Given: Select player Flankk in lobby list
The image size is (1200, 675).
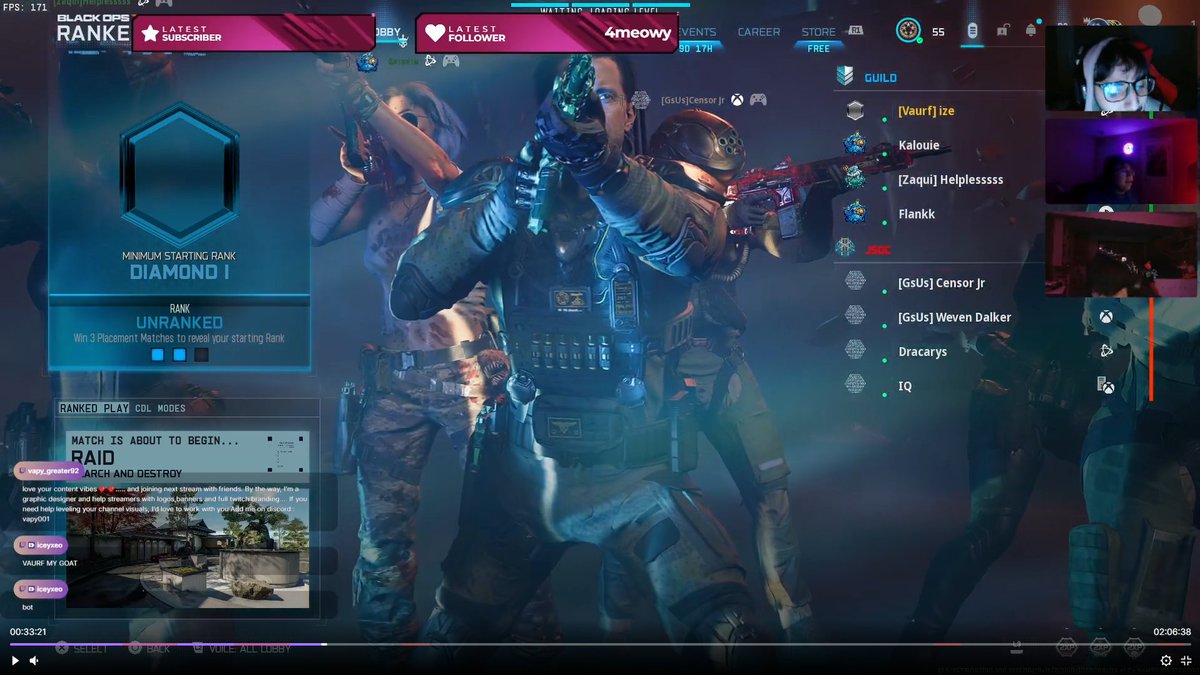Looking at the screenshot, I should (x=917, y=213).
